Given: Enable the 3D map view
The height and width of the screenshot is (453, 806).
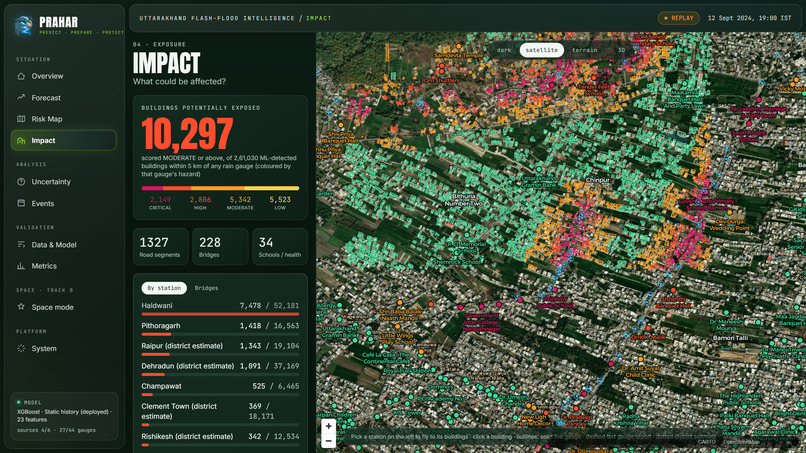Looking at the screenshot, I should click(621, 50).
